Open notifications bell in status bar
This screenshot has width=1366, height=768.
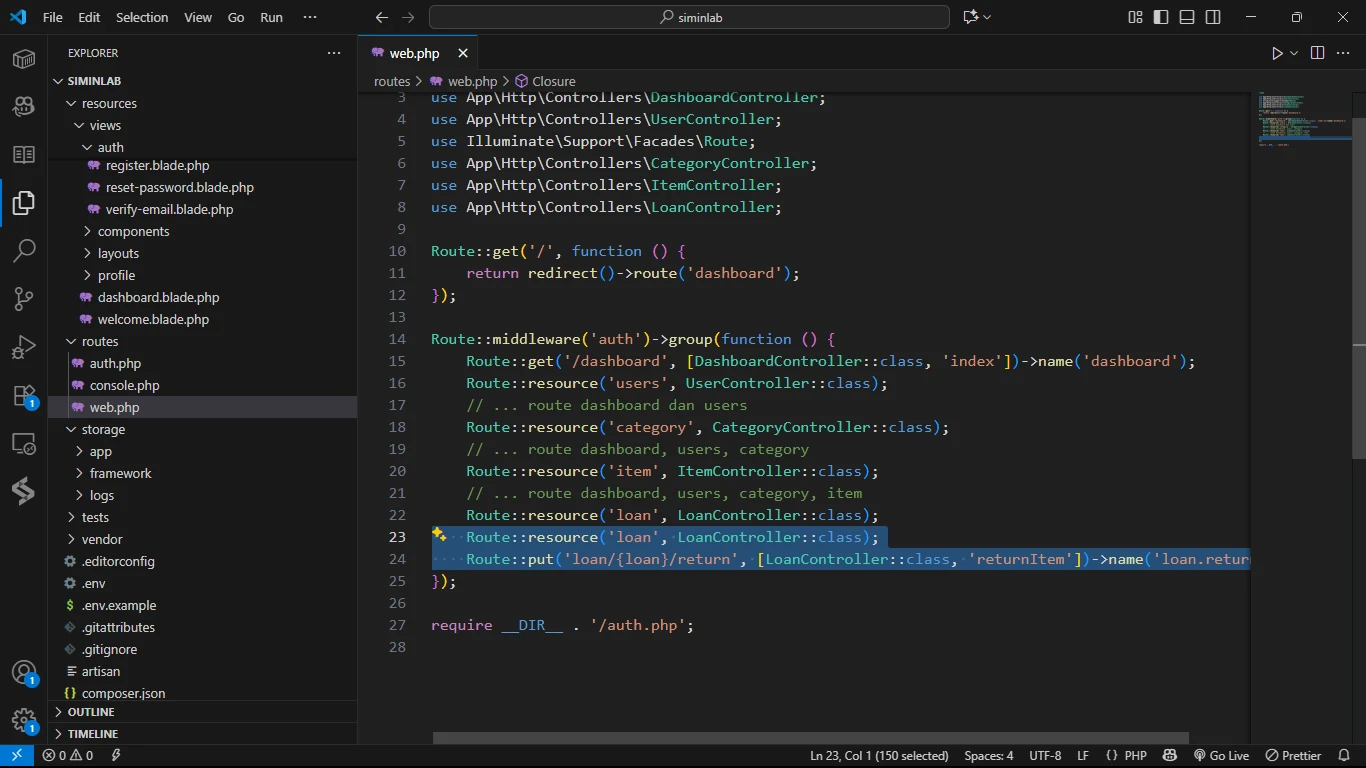[x=1345, y=756]
